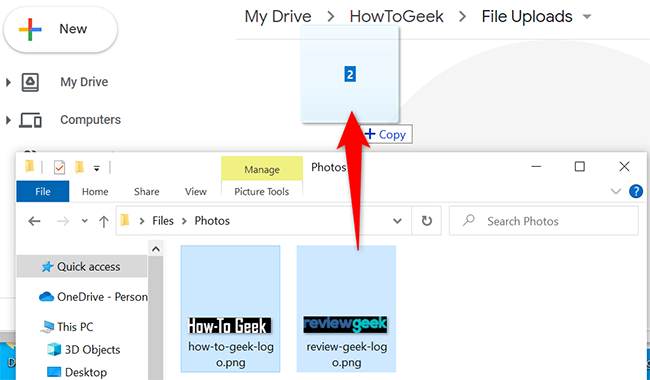Viewport: 650px width, 380px height.
Task: Click the New button in Google Drive
Action: 61,29
